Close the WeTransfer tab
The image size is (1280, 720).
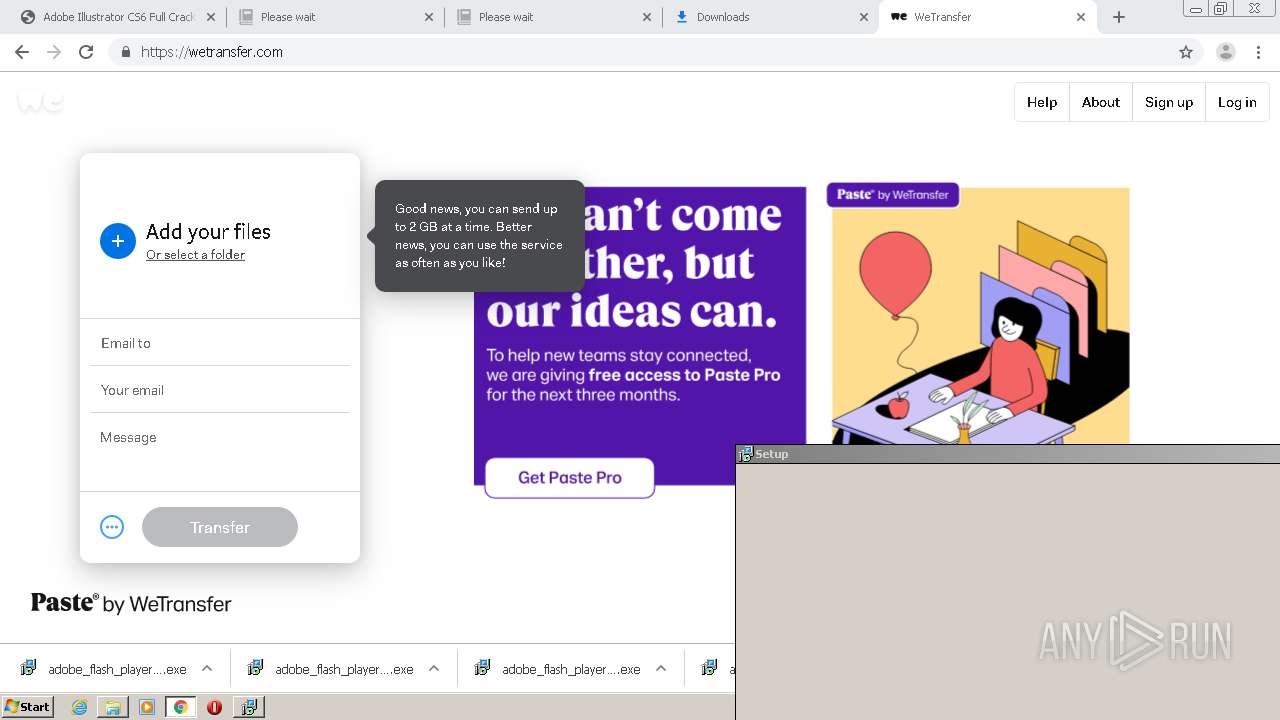click(1081, 17)
